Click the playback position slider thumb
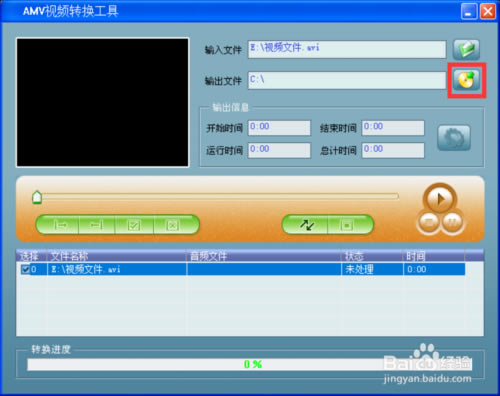 [37, 197]
